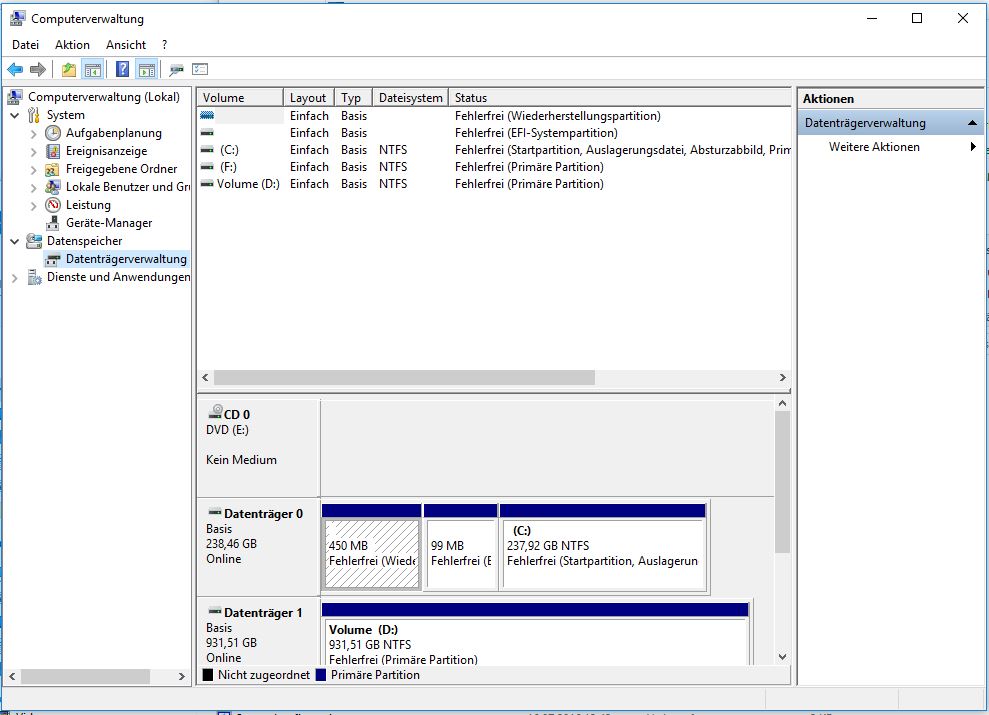Toggle the Action pane toolbar icon
The width and height of the screenshot is (989, 715).
click(147, 69)
